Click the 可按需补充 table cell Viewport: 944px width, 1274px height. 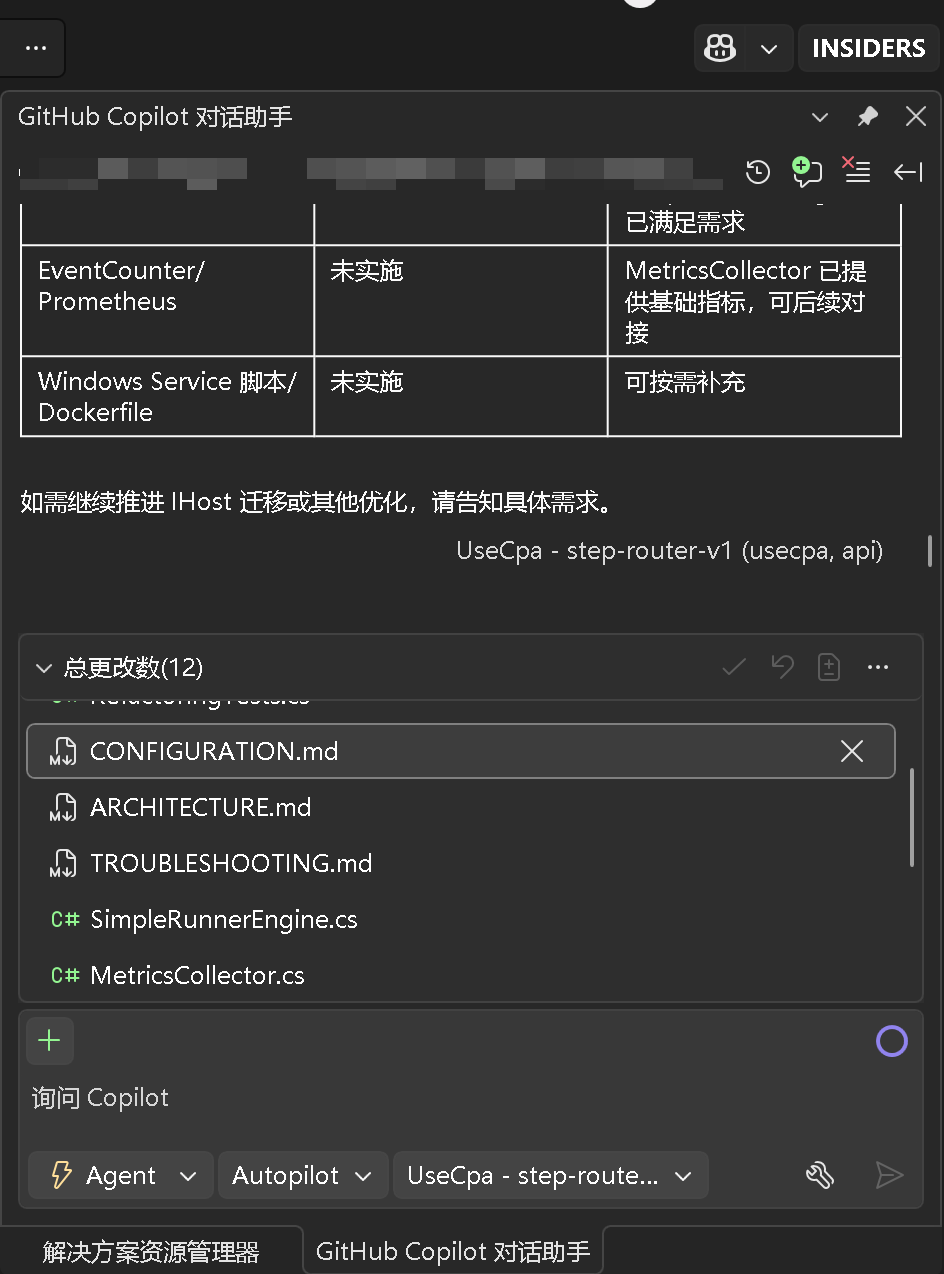click(754, 396)
